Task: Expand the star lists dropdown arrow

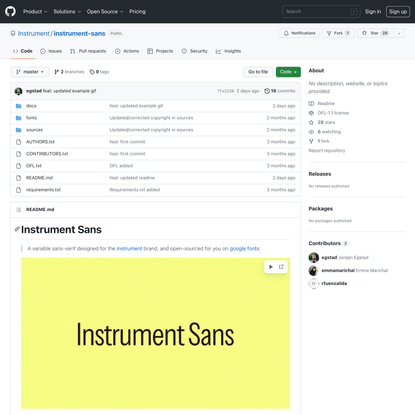Action: 399,33
